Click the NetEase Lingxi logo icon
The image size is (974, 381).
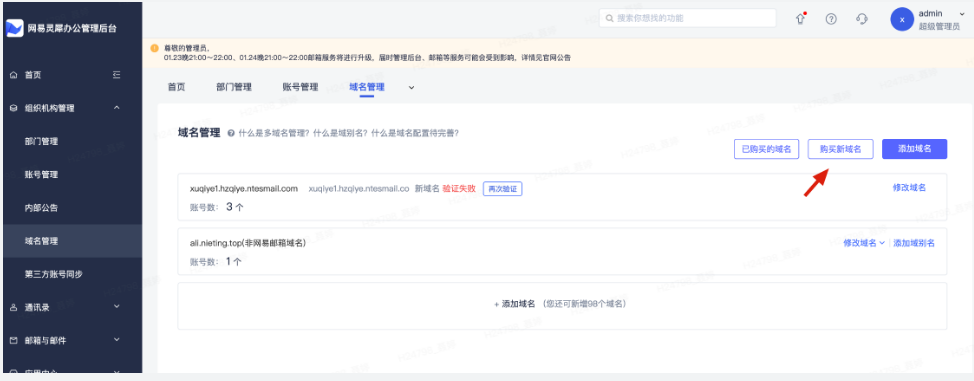pyautogui.click(x=14, y=29)
